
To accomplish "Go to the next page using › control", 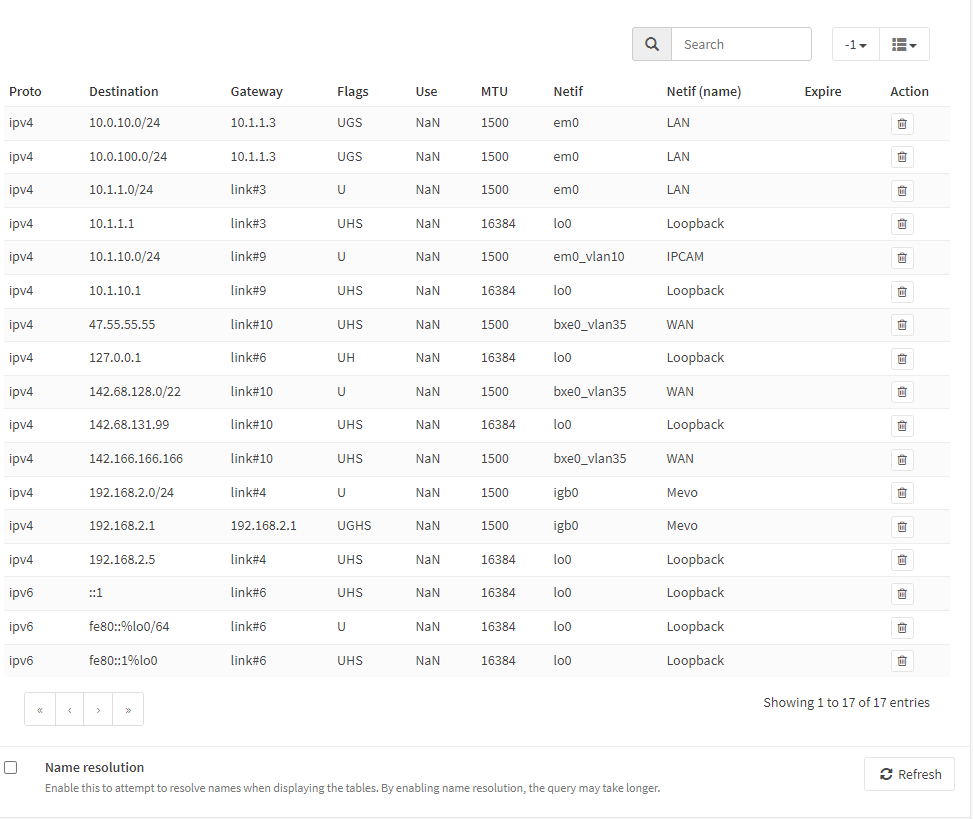I will point(98,709).
